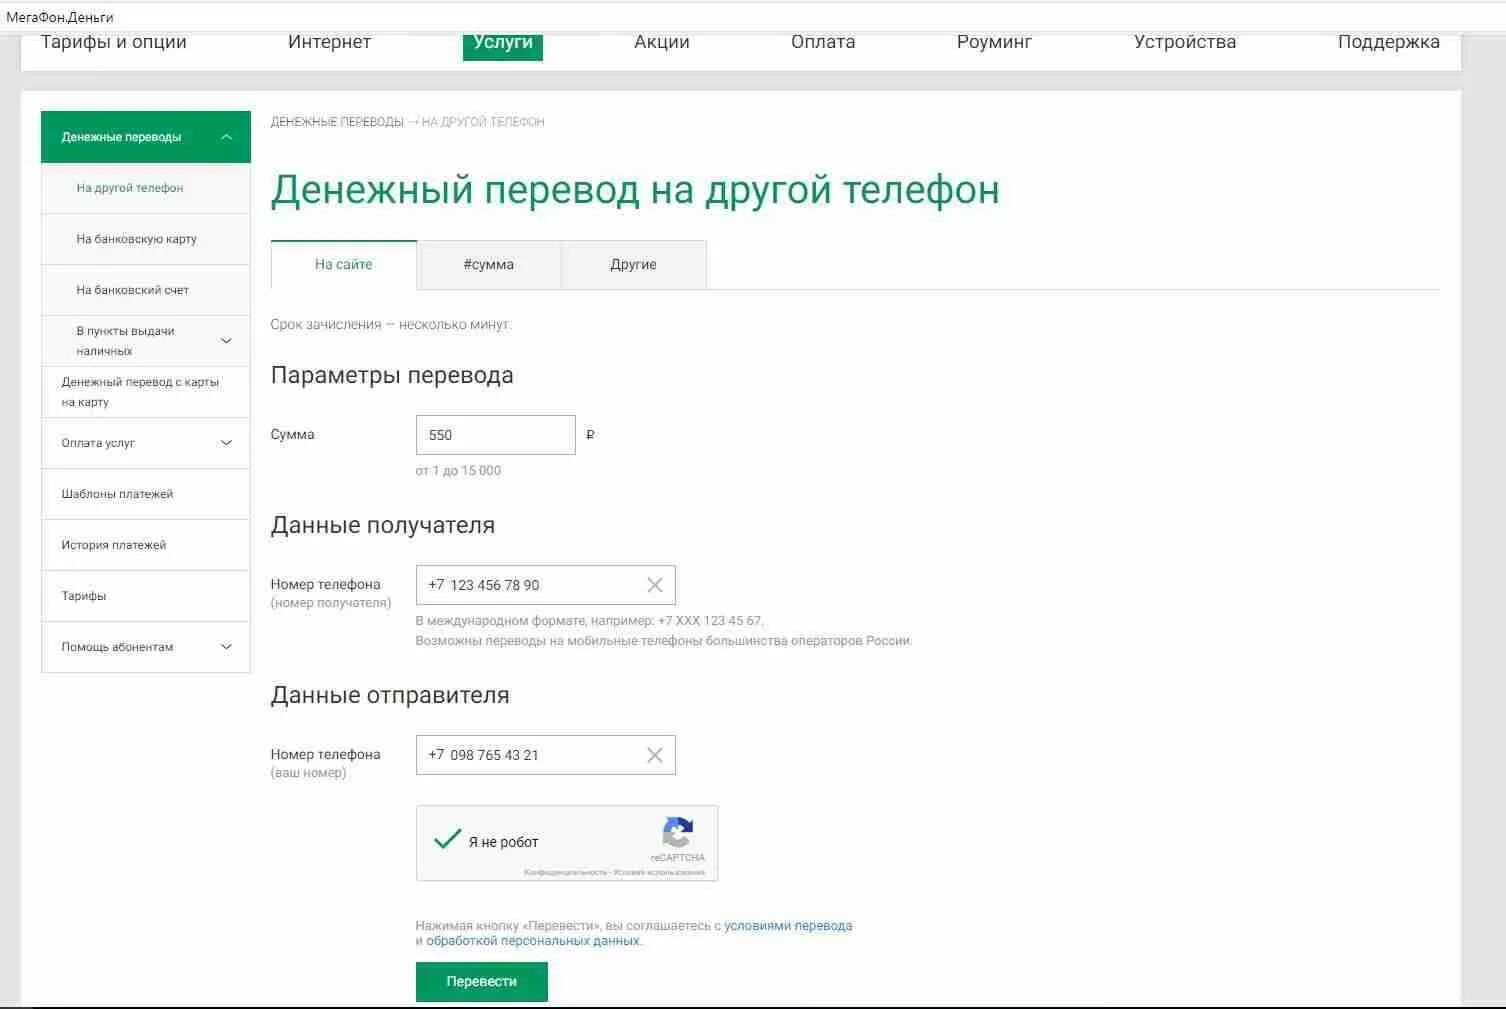Screen dimensions: 1506x1009
Task: Switch to the 'На сайте' tab
Action: tap(343, 265)
